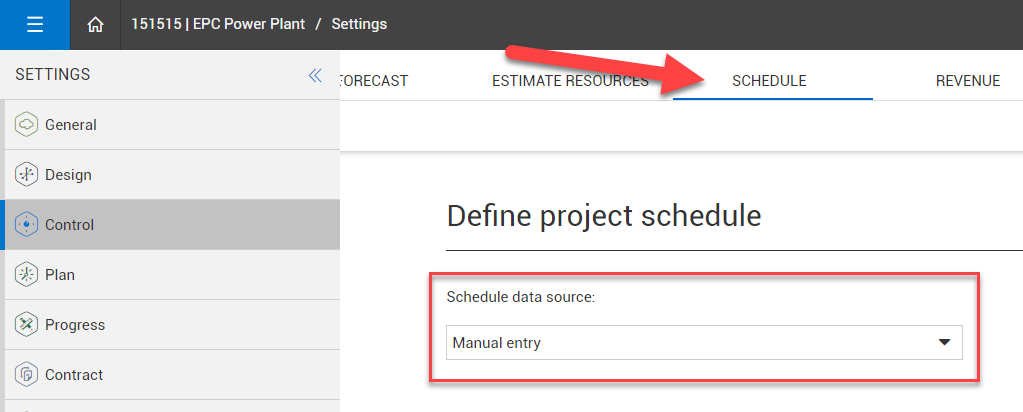The width and height of the screenshot is (1023, 412).
Task: Select the Progress label in the sidebar
Action: (x=75, y=325)
